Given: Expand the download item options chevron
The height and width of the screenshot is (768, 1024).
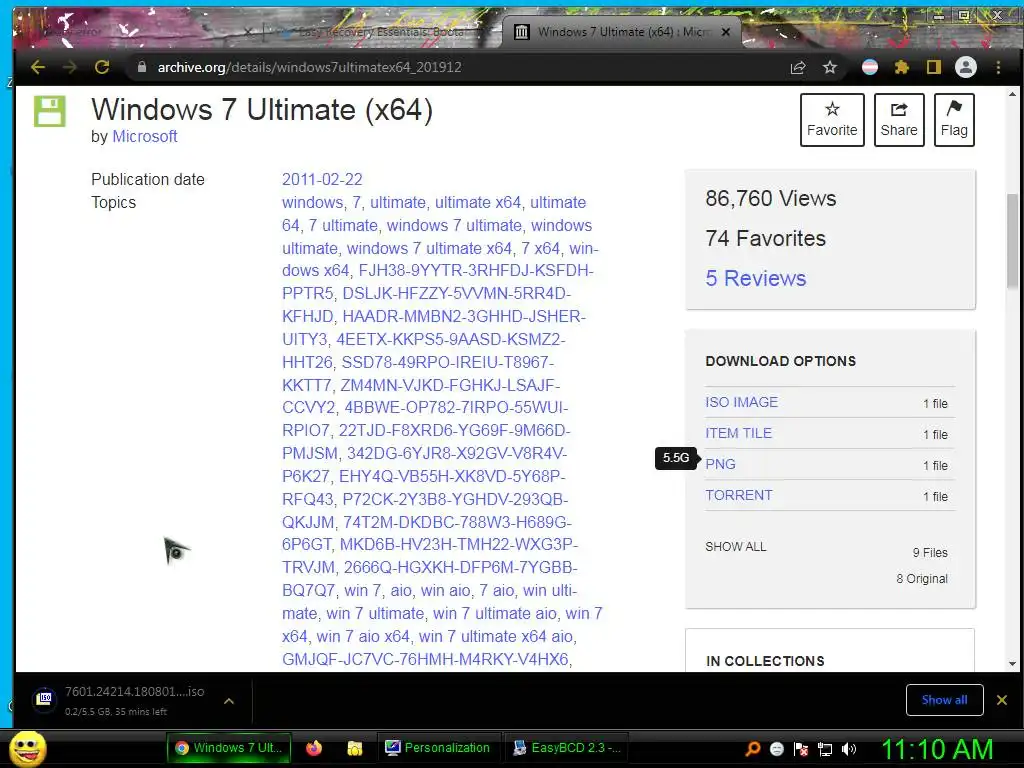Looking at the screenshot, I should [229, 701].
